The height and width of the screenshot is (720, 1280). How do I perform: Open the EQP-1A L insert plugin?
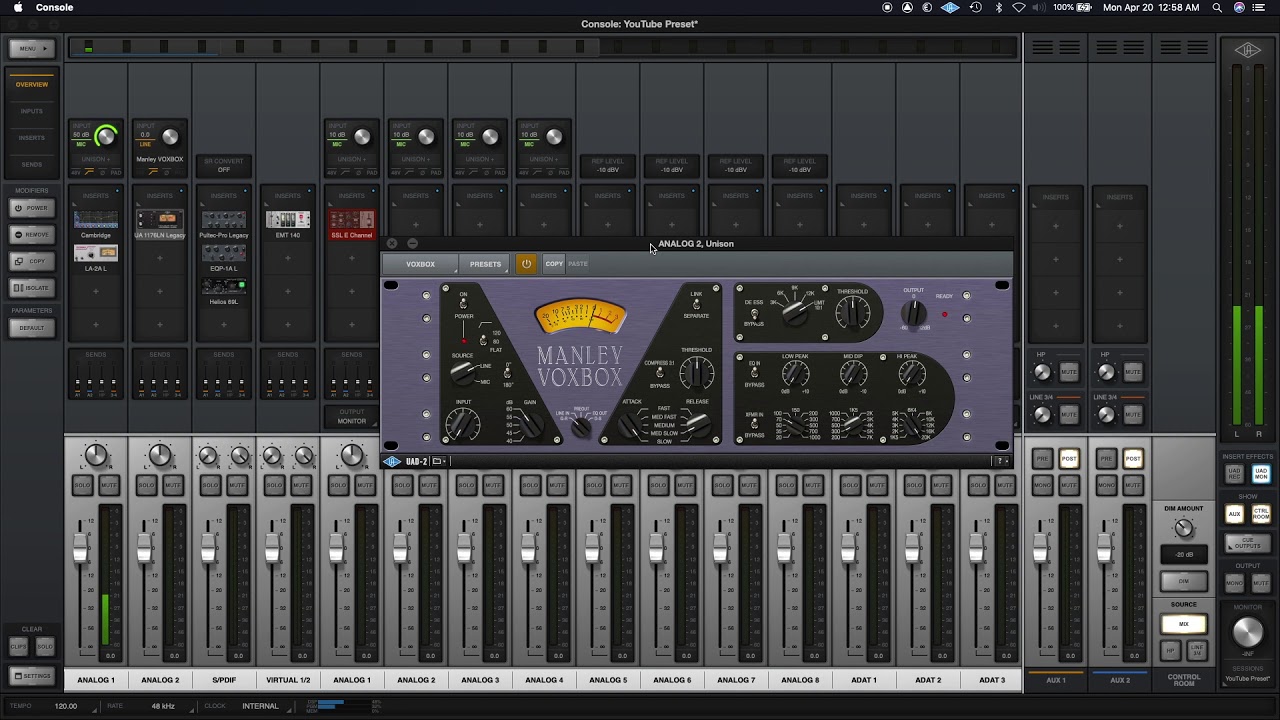[224, 256]
